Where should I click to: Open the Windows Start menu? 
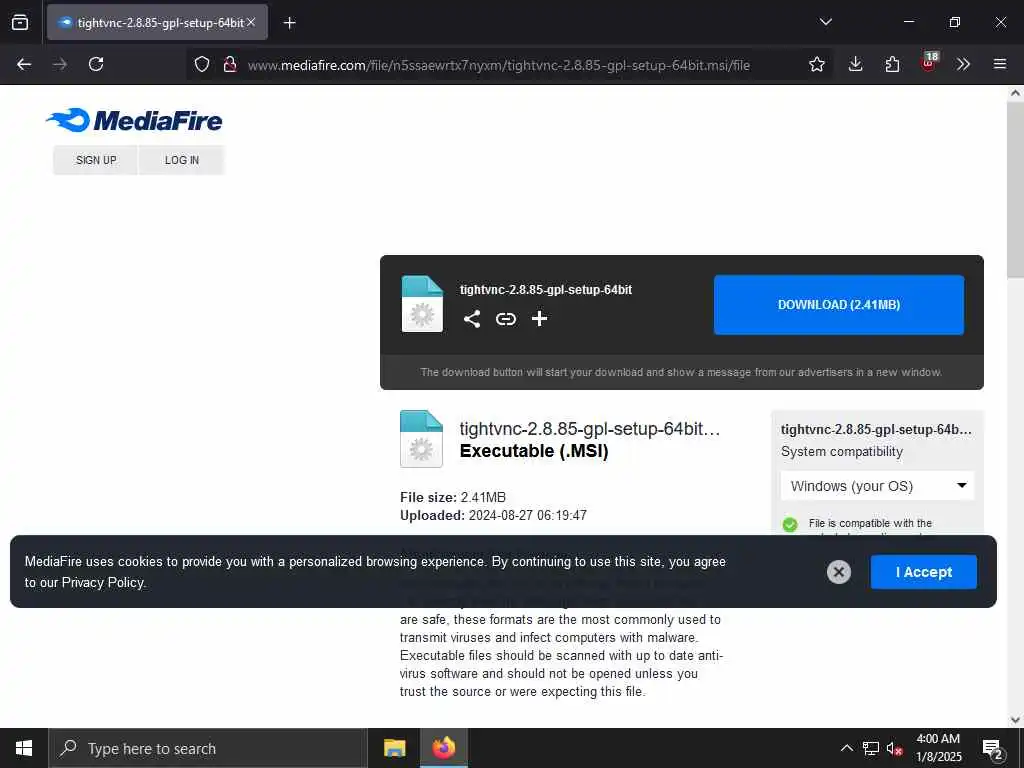pyautogui.click(x=24, y=748)
